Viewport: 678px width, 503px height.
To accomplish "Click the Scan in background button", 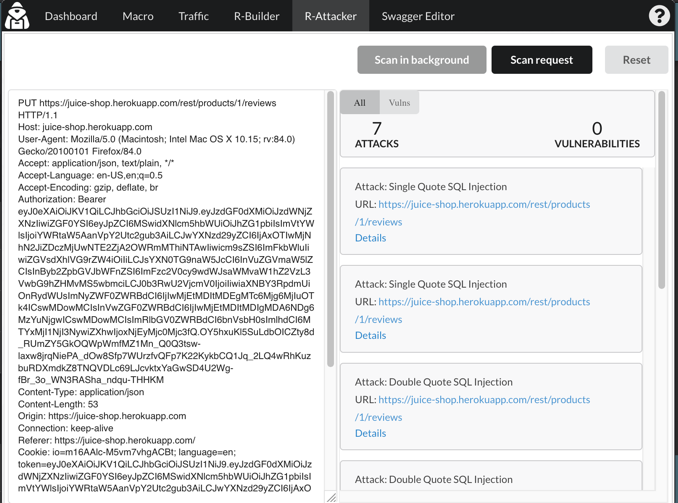I will point(421,60).
